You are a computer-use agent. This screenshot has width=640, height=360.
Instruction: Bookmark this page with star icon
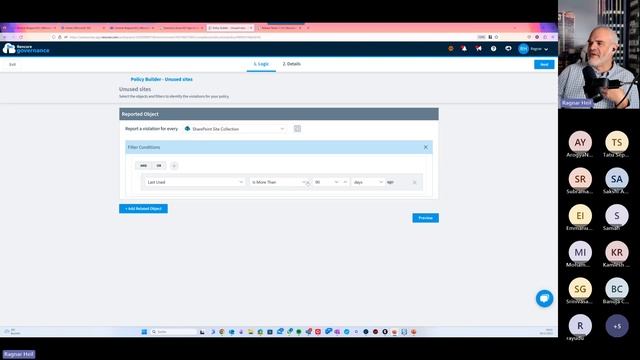497,37
